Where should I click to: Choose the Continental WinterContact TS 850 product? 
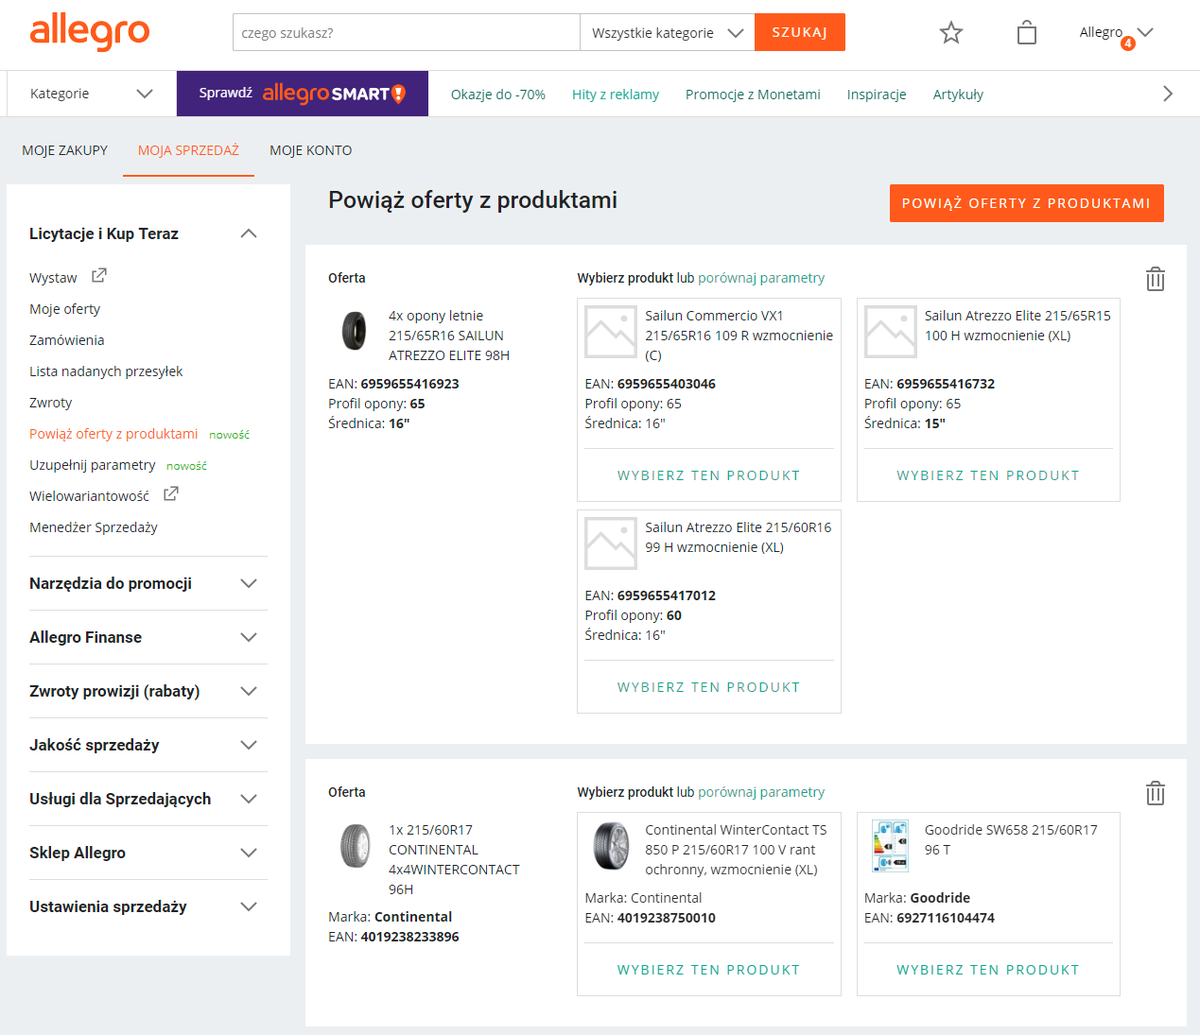(709, 970)
